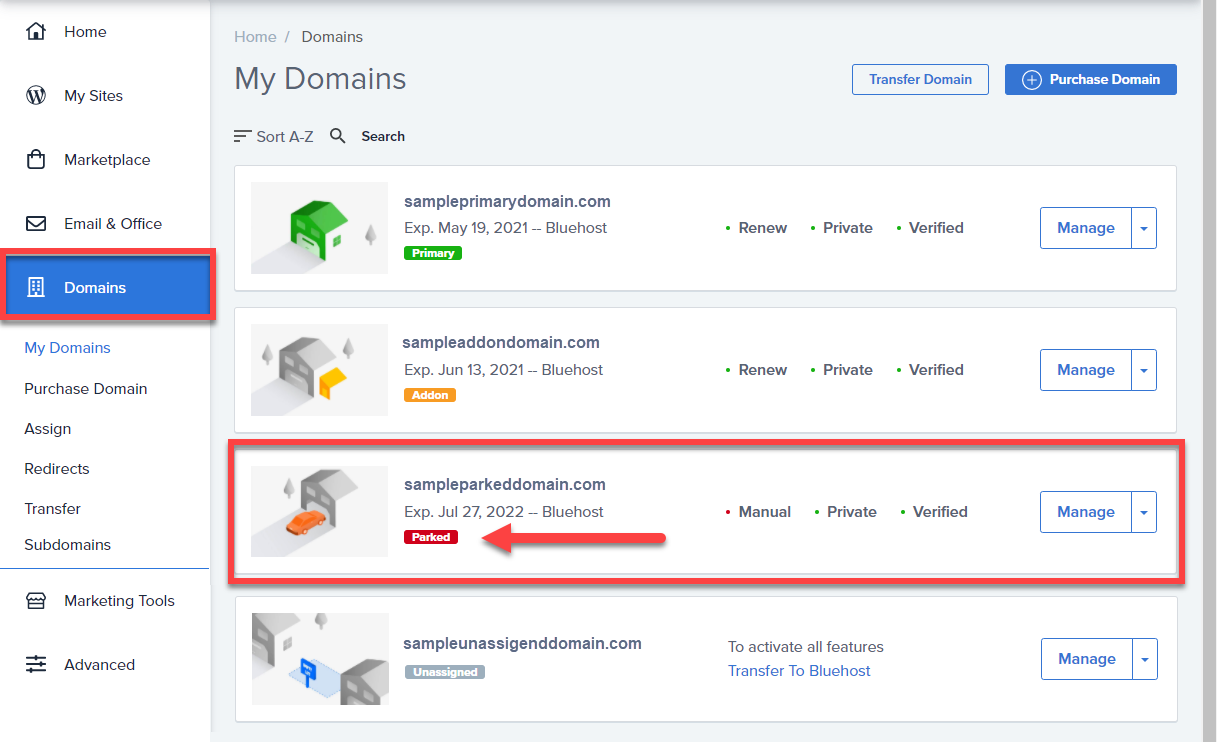Click the Home breadcrumb link
Image resolution: width=1217 pixels, height=742 pixels.
tap(255, 37)
